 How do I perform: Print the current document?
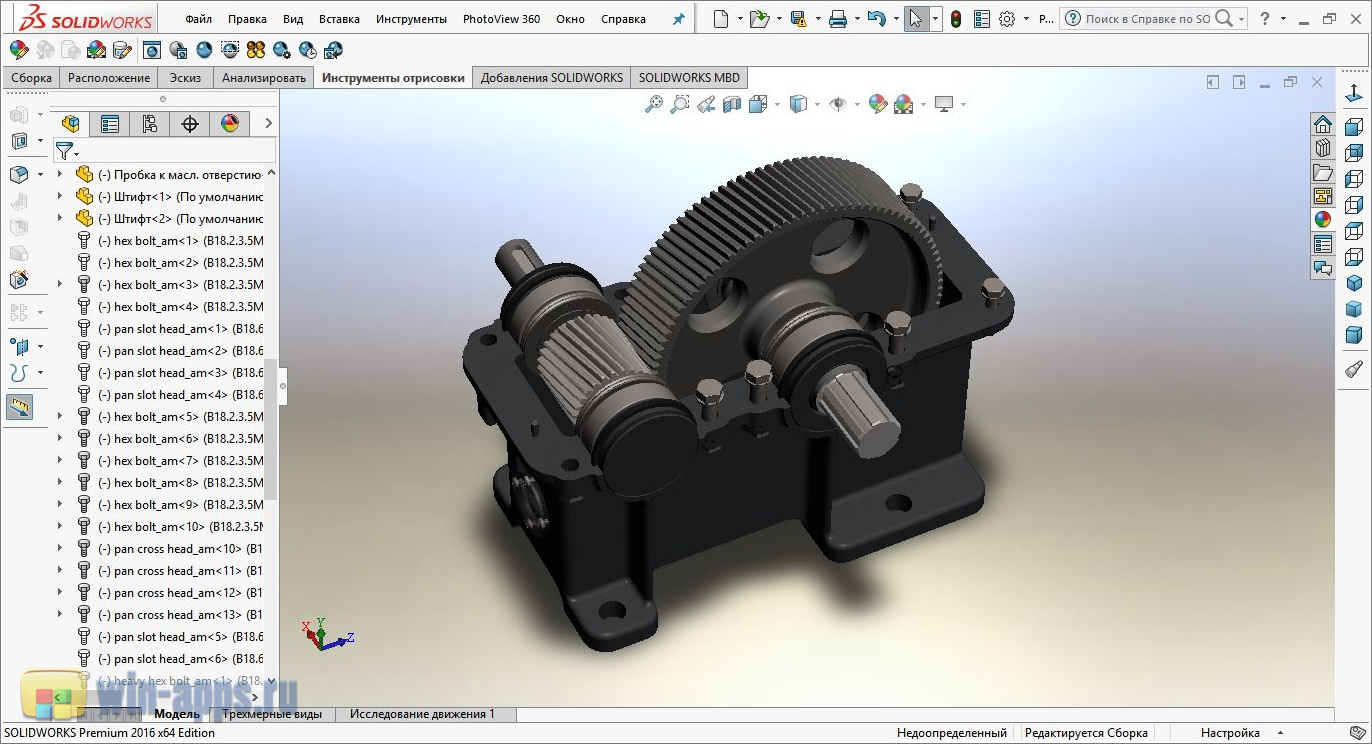tap(838, 19)
